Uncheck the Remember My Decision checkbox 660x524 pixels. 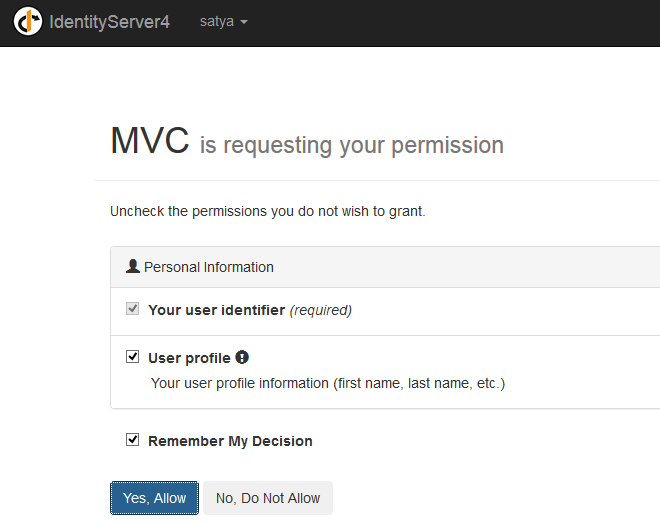(x=133, y=440)
